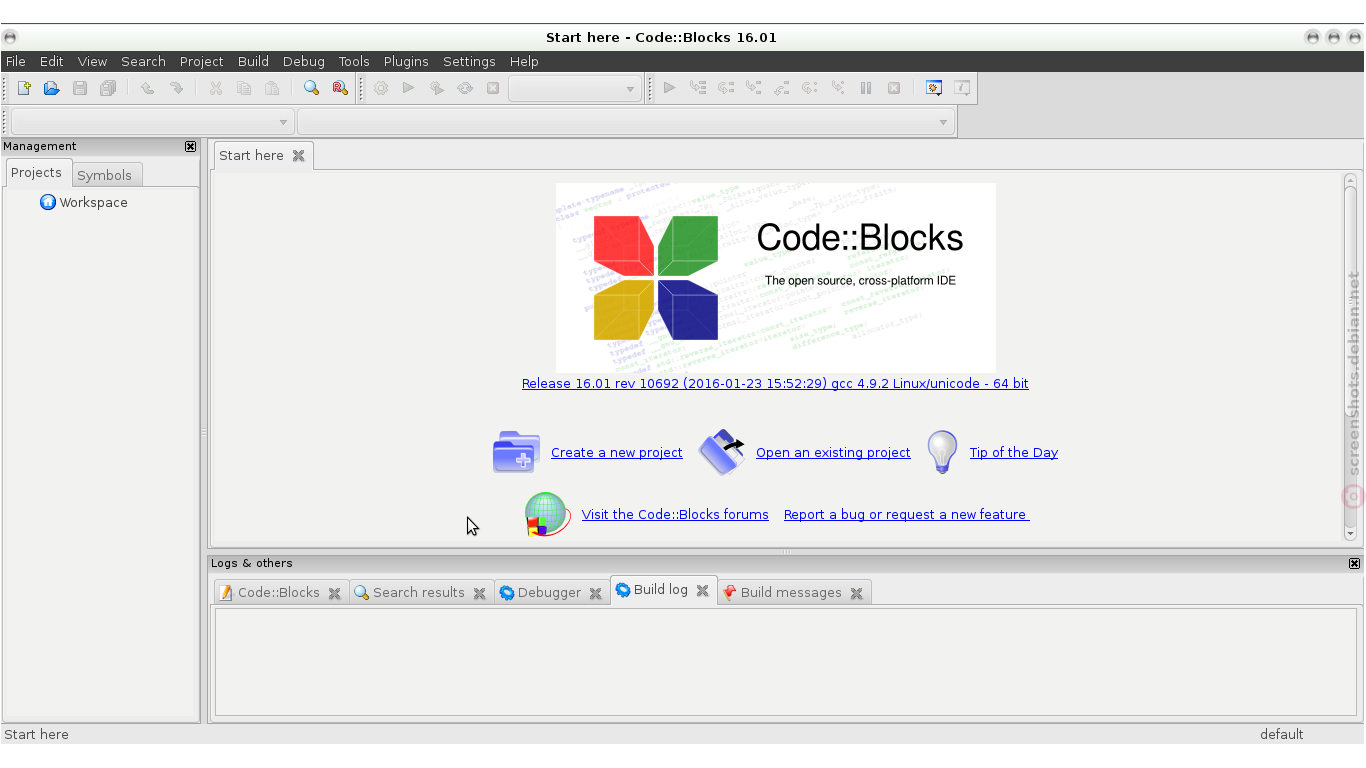Click the New file toolbar icon
The image size is (1366, 768).
pos(24,88)
